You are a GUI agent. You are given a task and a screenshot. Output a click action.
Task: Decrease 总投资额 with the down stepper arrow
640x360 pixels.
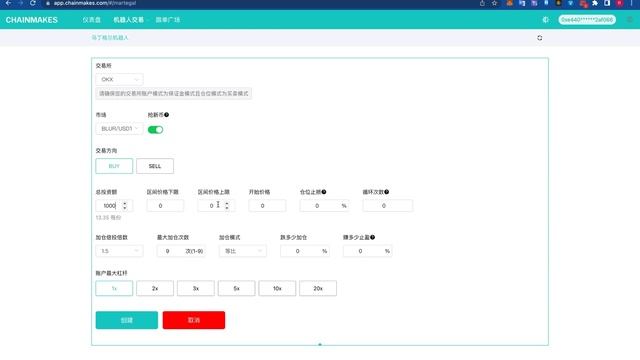point(125,208)
